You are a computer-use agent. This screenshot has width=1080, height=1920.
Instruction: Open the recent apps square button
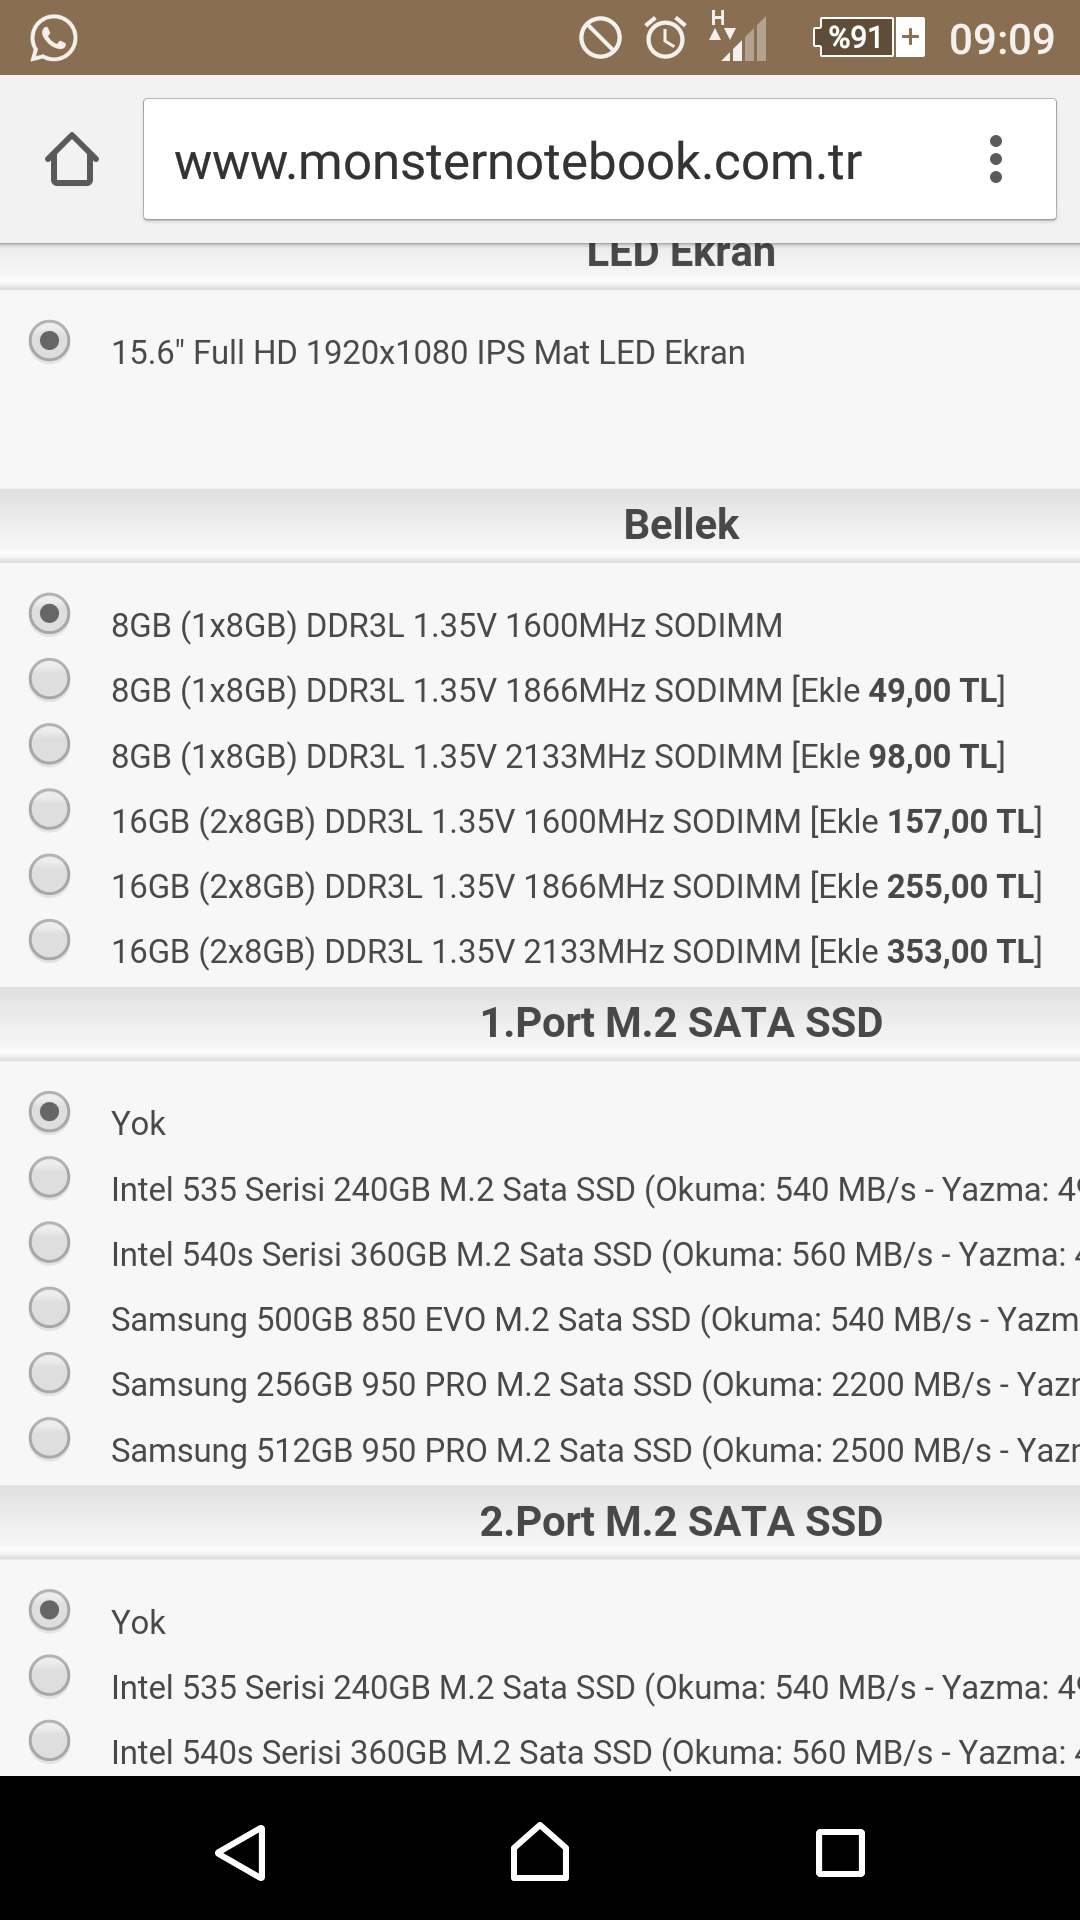point(840,1852)
